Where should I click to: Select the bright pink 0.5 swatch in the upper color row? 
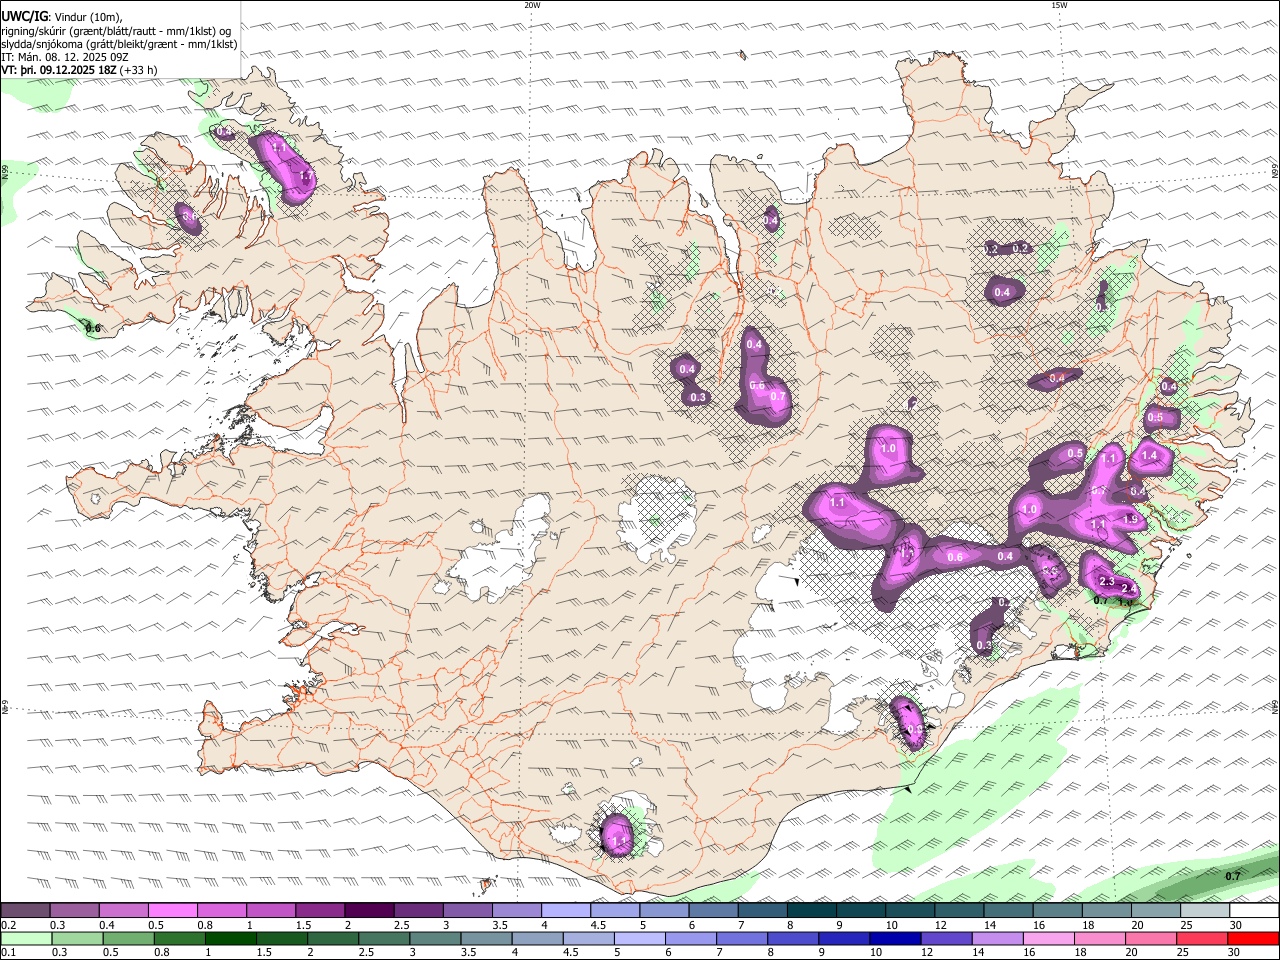tap(173, 911)
